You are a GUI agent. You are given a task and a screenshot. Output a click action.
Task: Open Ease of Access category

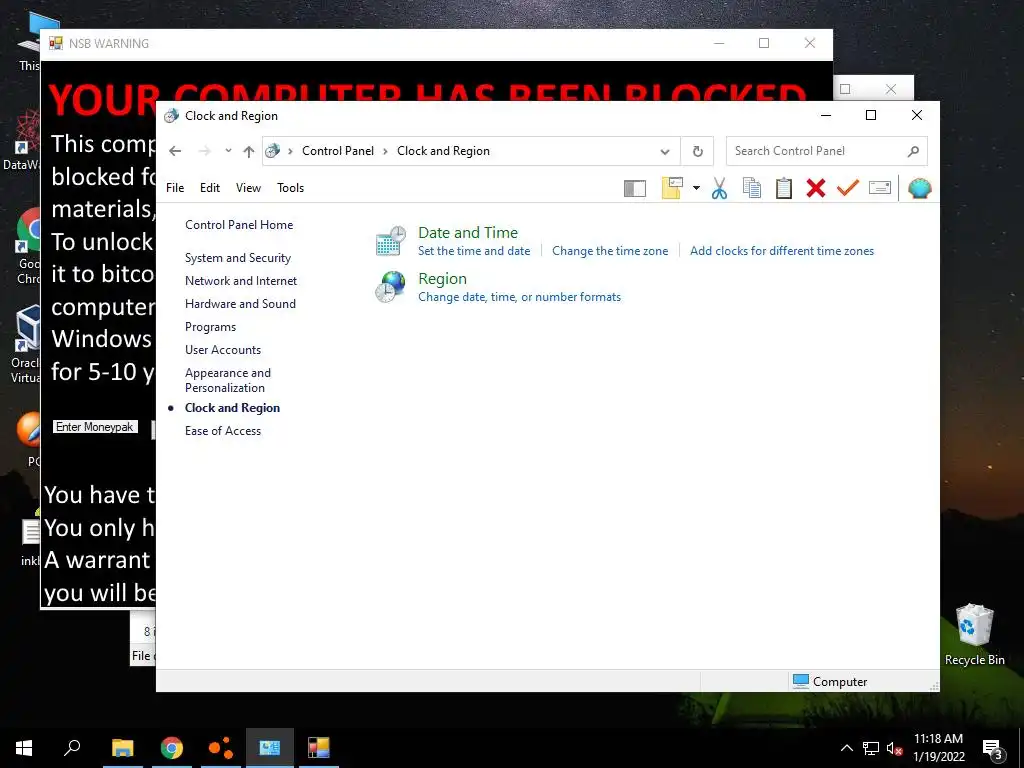[223, 431]
